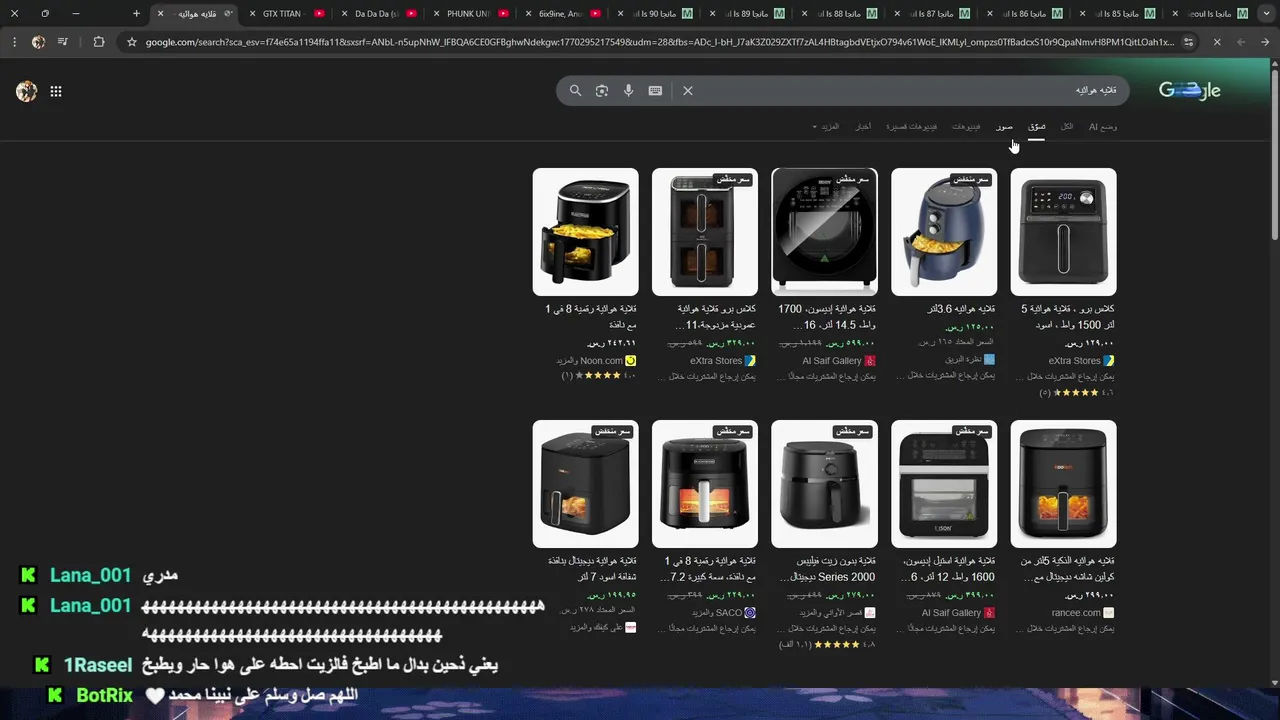Open the Chrome profile avatar in the toolbar
Viewport: 1280px width, 720px height.
38,42
